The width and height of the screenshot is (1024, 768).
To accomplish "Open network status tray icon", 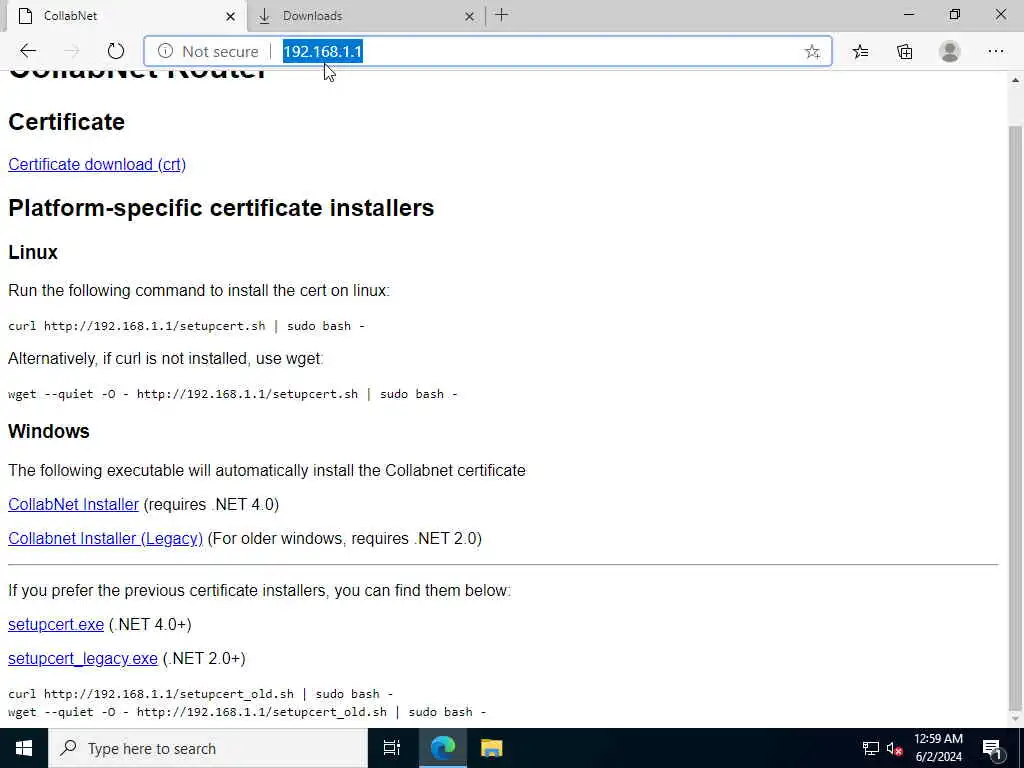I will 871,748.
